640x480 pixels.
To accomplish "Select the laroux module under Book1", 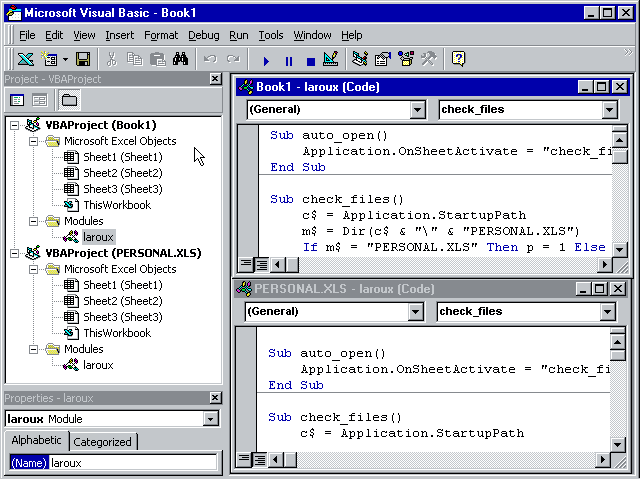I will [98, 237].
